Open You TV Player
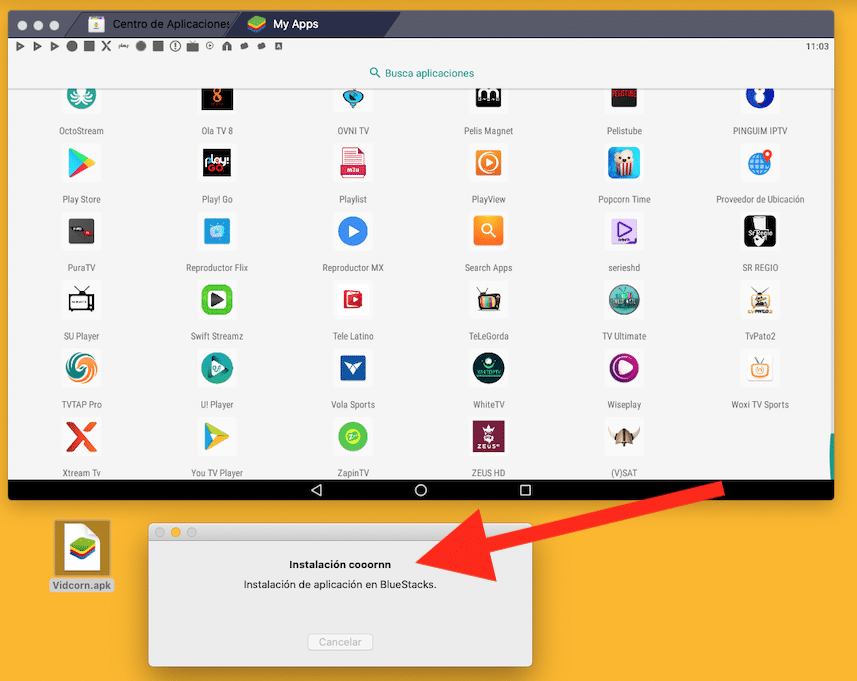Image resolution: width=857 pixels, height=681 pixels. click(x=216, y=437)
